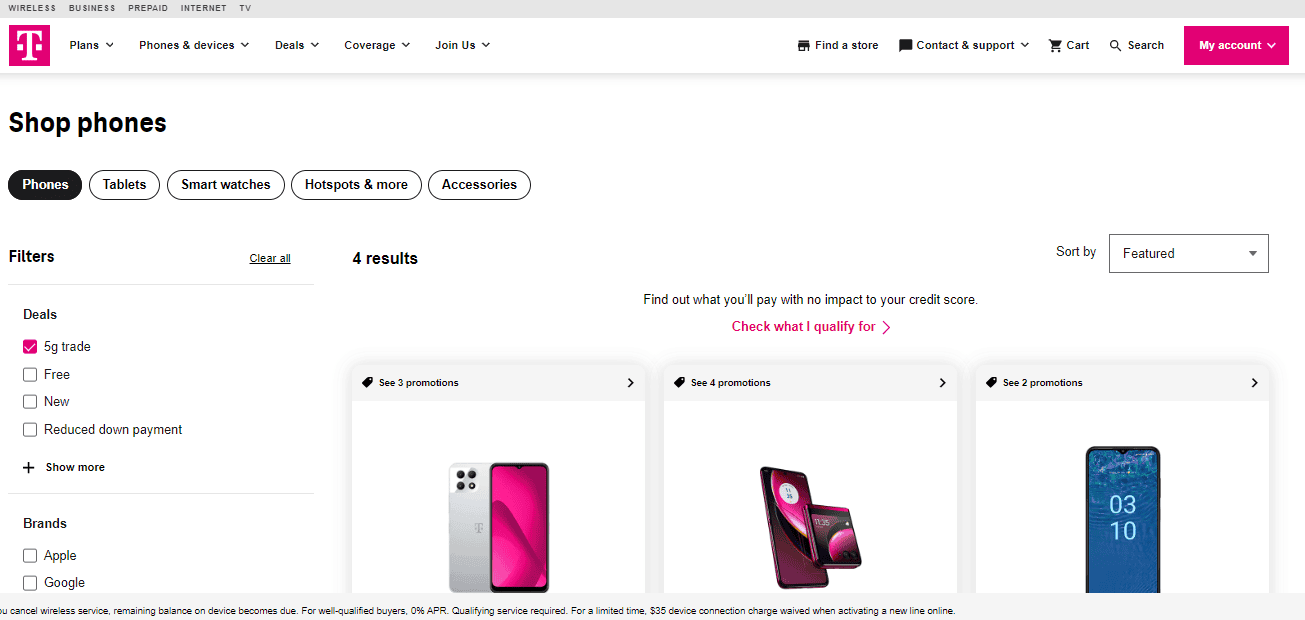Click Check what I qualify for

tap(810, 327)
